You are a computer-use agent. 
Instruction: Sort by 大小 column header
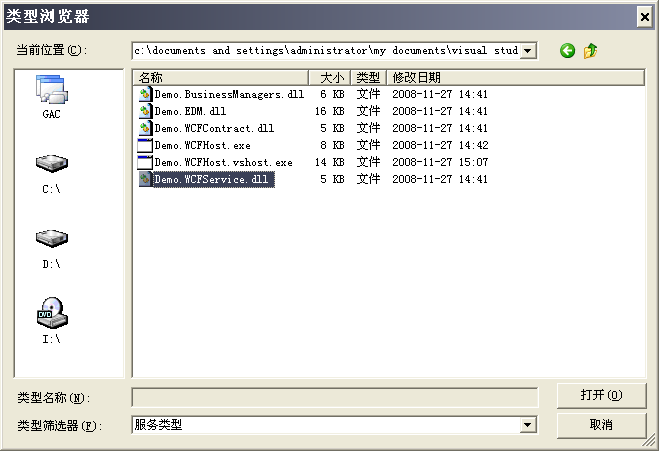(x=330, y=77)
